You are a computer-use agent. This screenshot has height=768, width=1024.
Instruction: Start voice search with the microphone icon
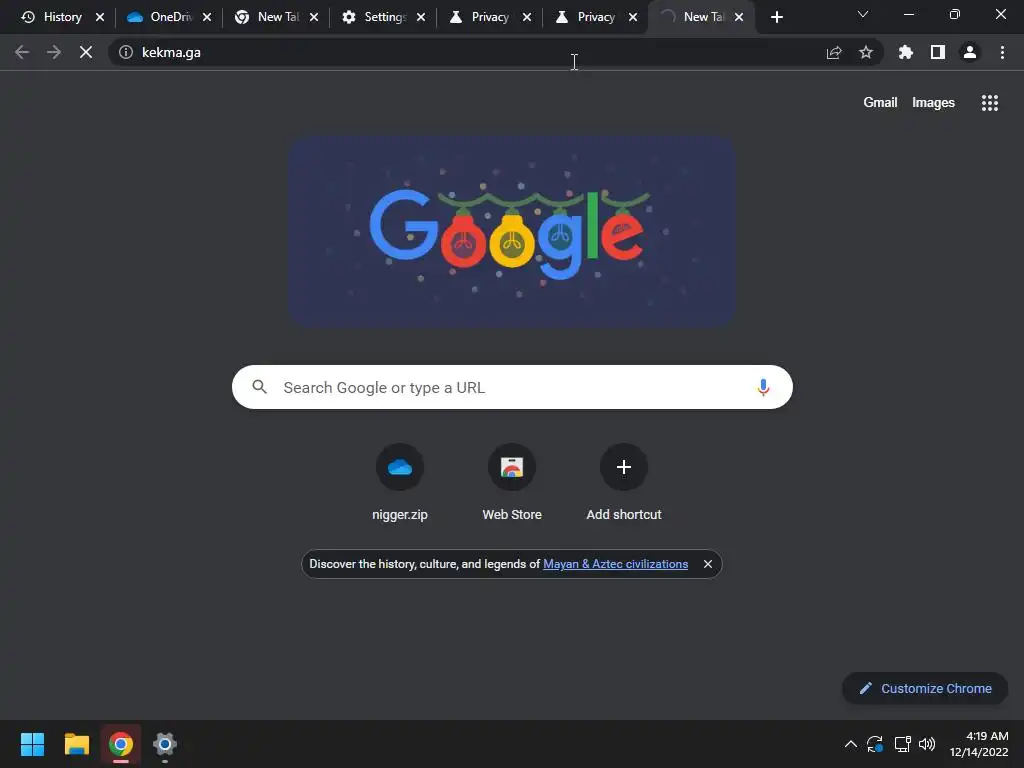coord(763,387)
